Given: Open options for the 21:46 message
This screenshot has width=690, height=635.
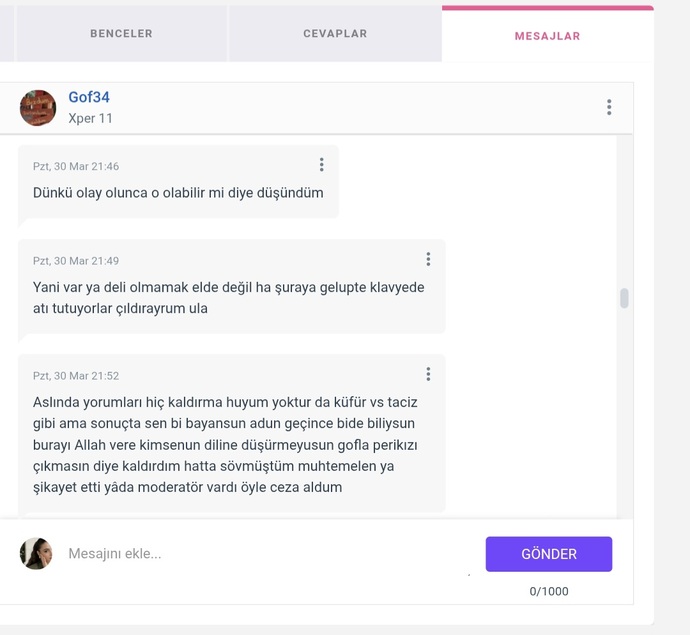Looking at the screenshot, I should point(322,165).
